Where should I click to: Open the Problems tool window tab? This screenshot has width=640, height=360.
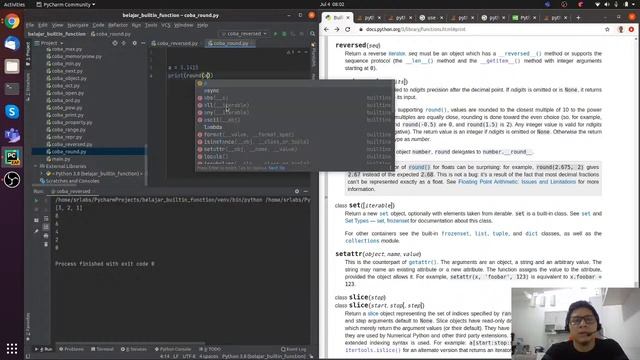71,349
